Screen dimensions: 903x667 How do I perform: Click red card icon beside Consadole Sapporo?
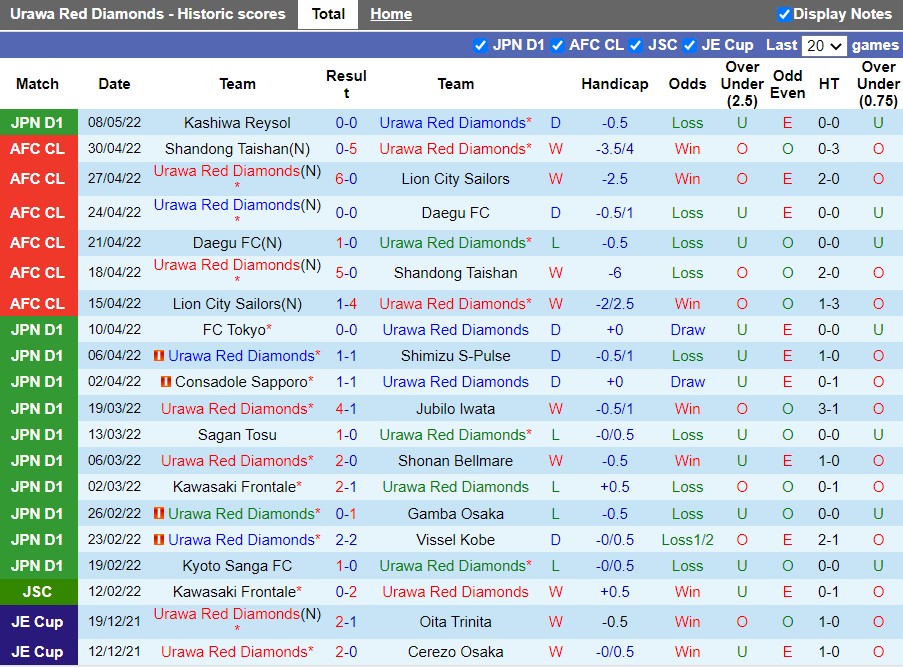click(166, 382)
